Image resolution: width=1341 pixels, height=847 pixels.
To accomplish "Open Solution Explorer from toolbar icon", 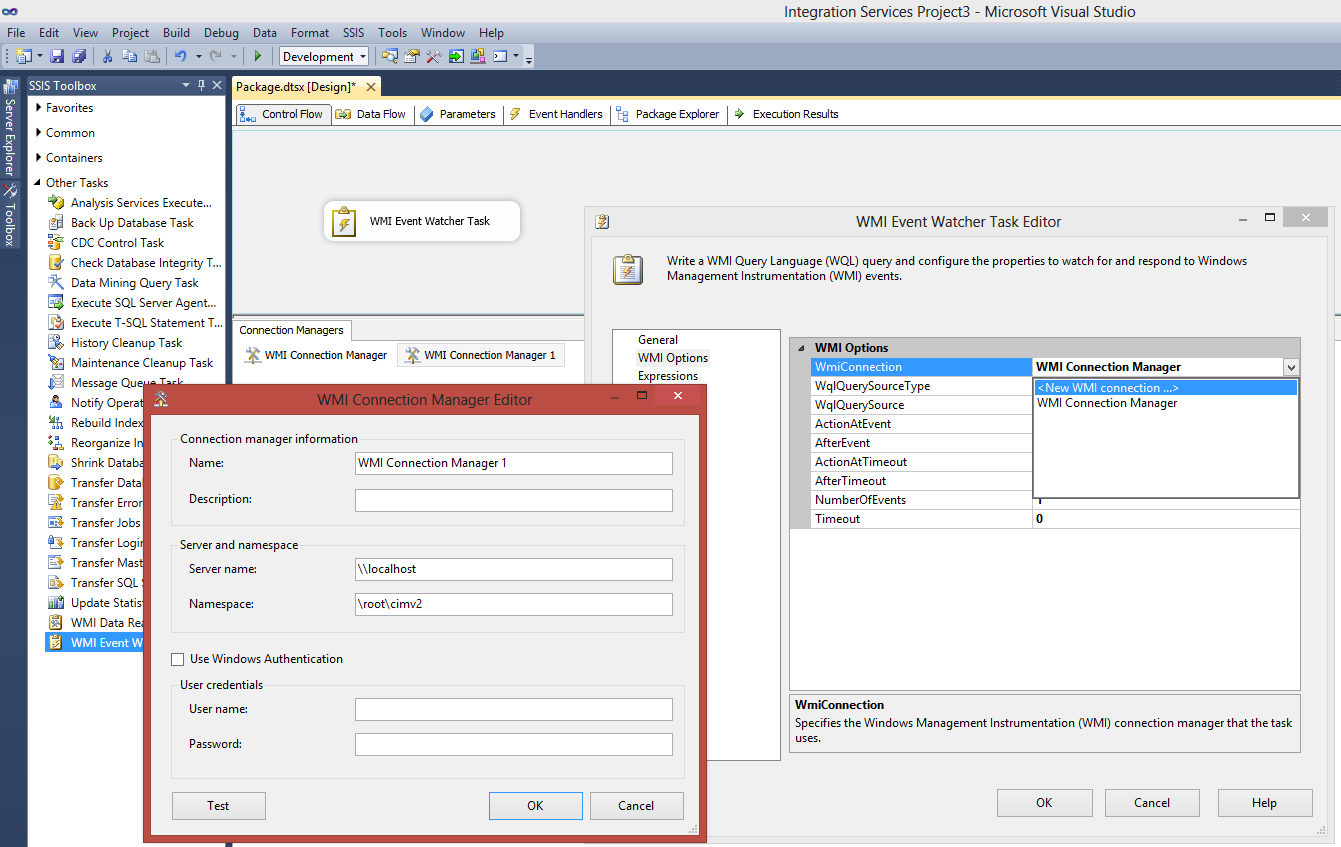I will pyautogui.click(x=390, y=56).
